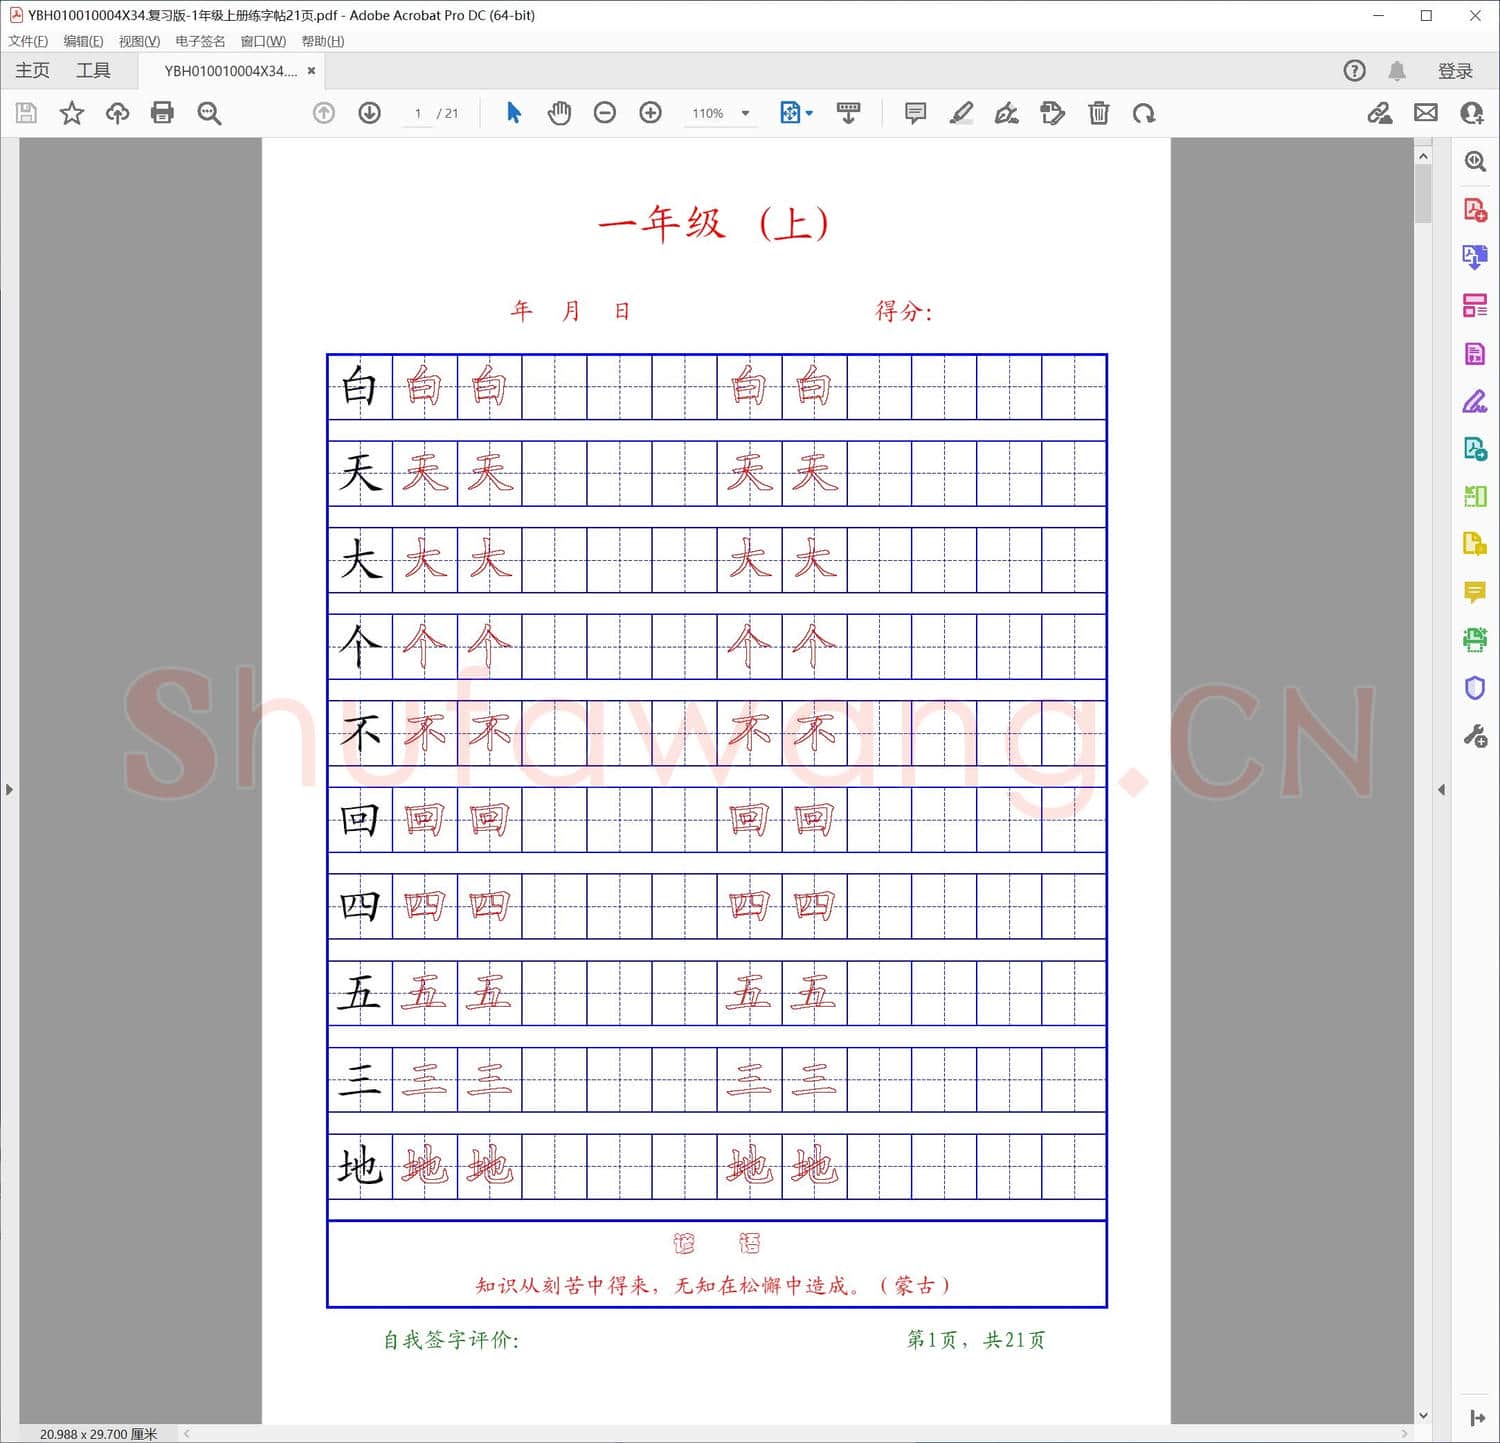Click the Print icon

tap(162, 113)
